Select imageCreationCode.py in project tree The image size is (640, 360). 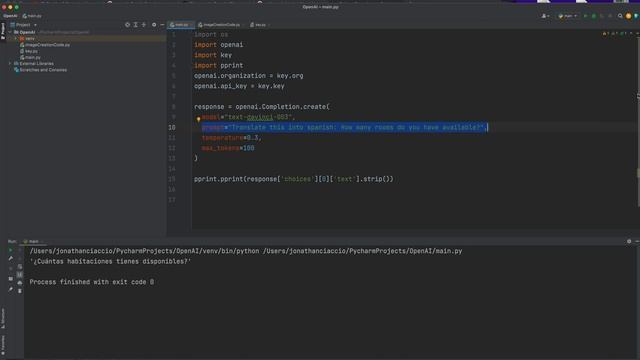point(45,45)
